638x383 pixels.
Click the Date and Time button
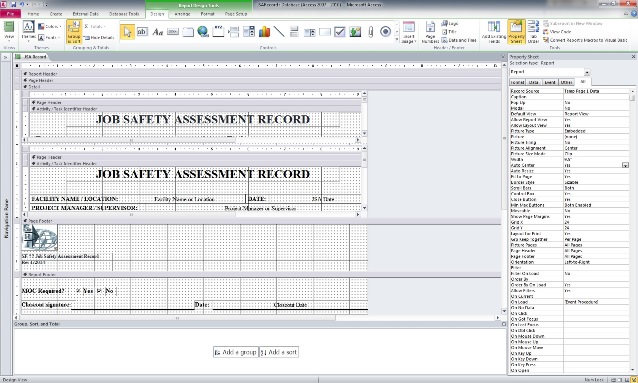point(459,40)
